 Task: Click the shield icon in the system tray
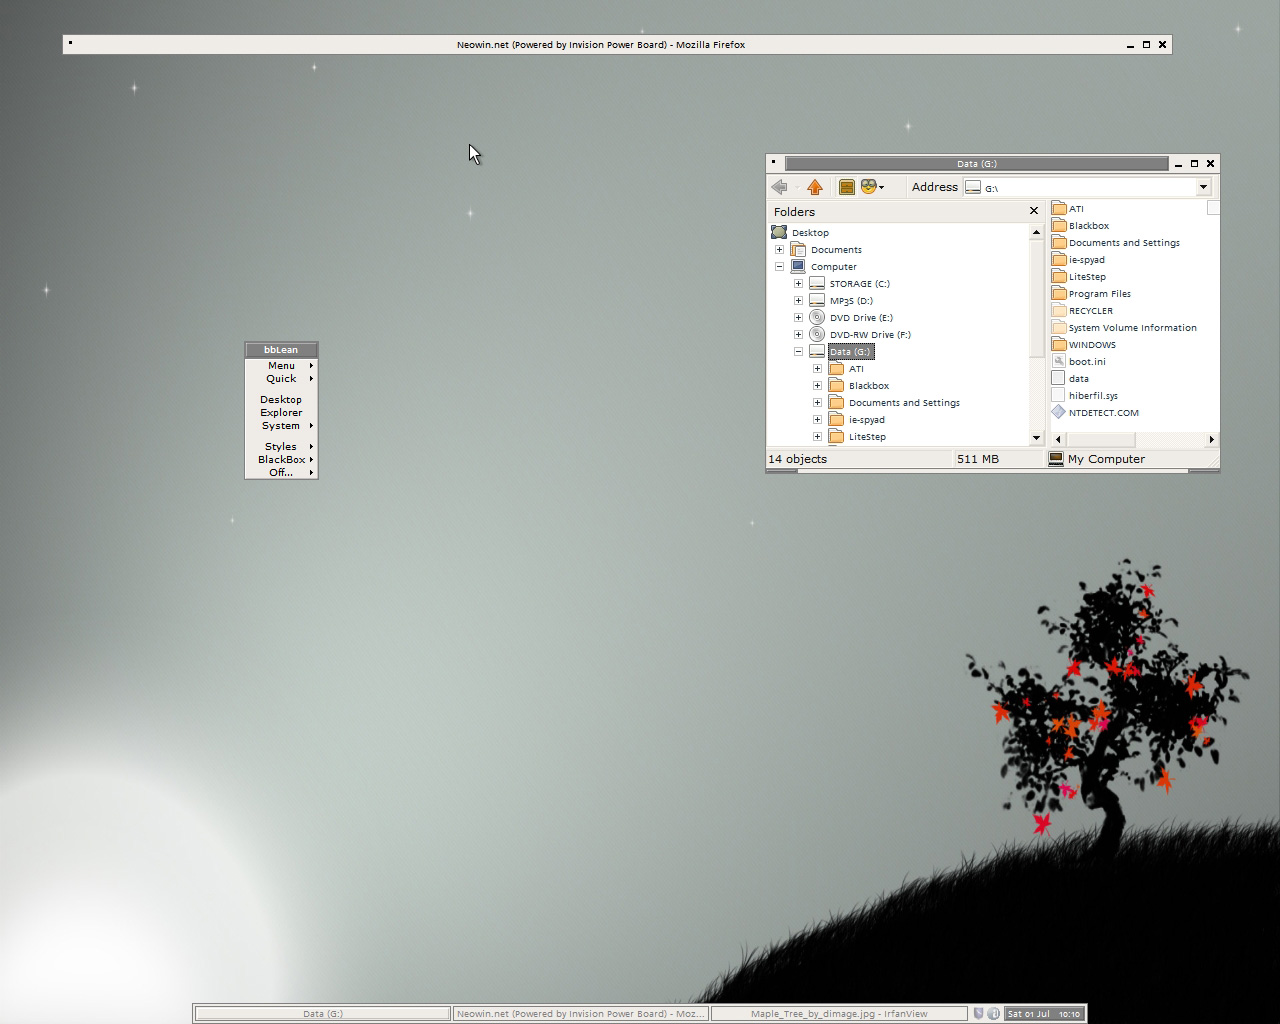click(x=979, y=1013)
